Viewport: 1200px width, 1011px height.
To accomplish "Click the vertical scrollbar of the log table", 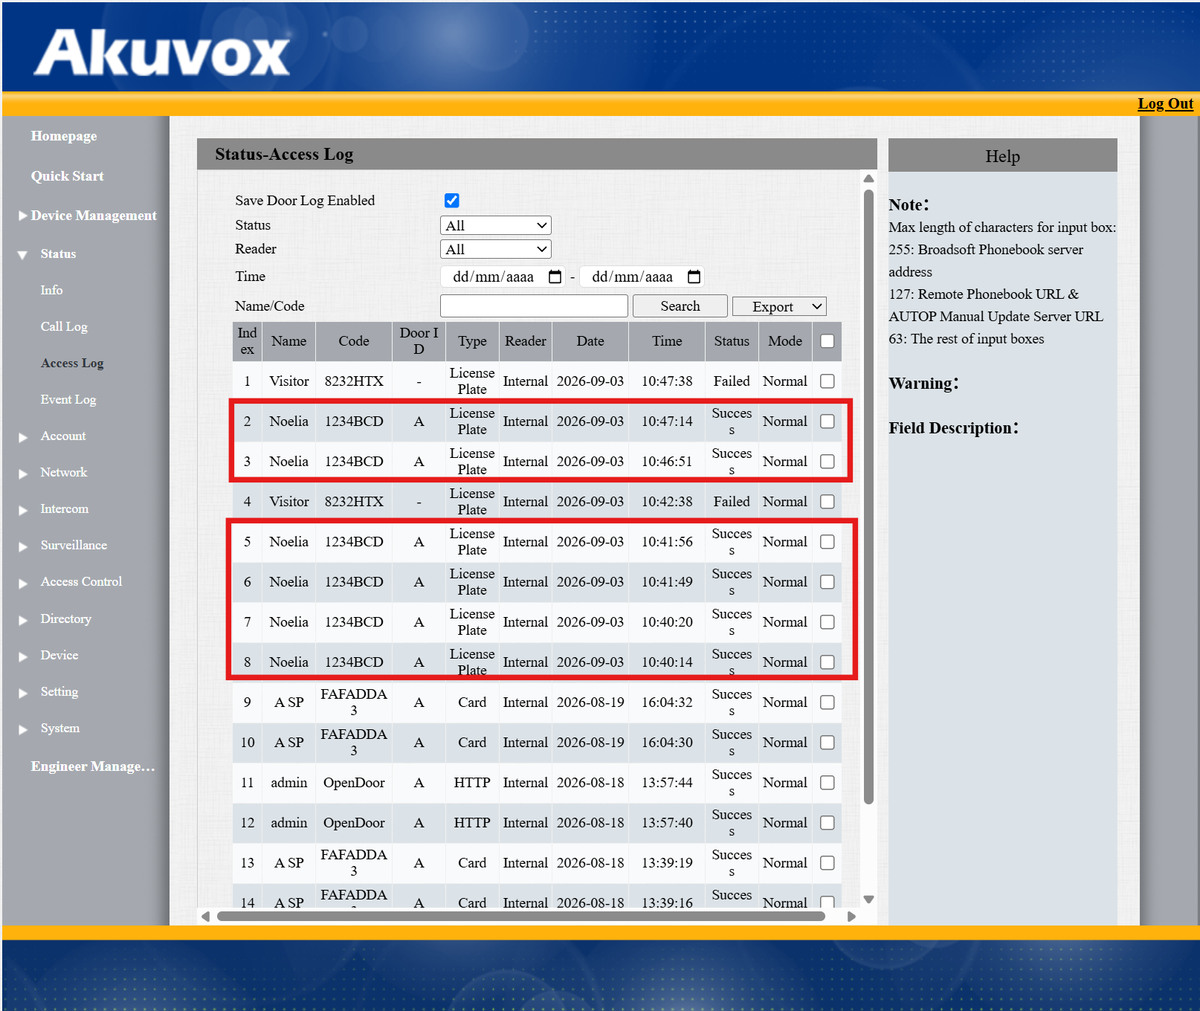I will (x=869, y=496).
